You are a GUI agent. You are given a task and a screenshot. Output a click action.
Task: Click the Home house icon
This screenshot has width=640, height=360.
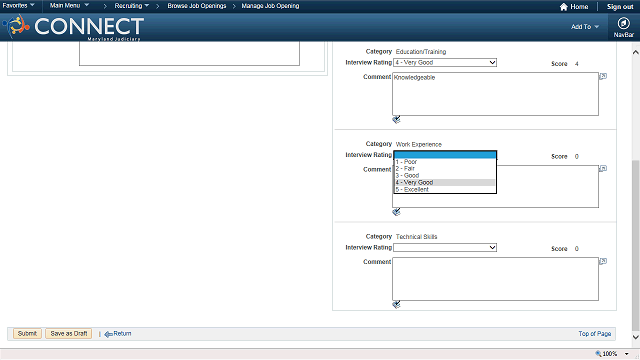point(564,7)
